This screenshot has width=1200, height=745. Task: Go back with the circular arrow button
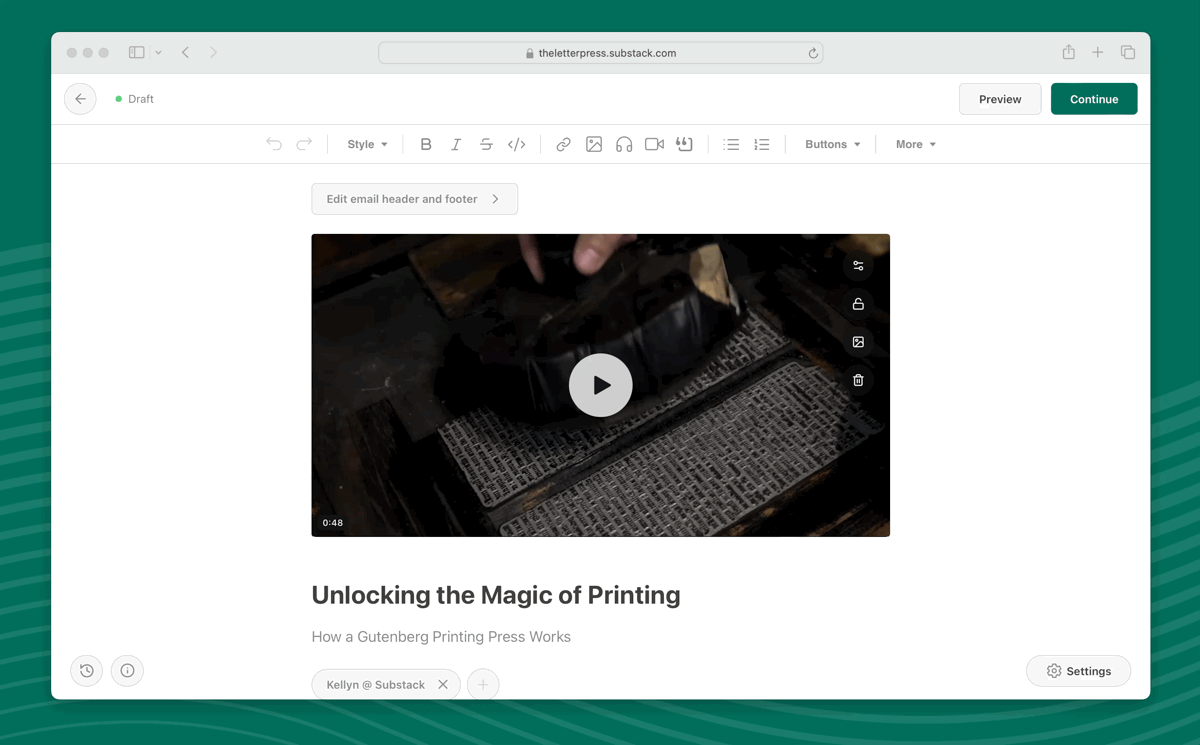point(80,99)
